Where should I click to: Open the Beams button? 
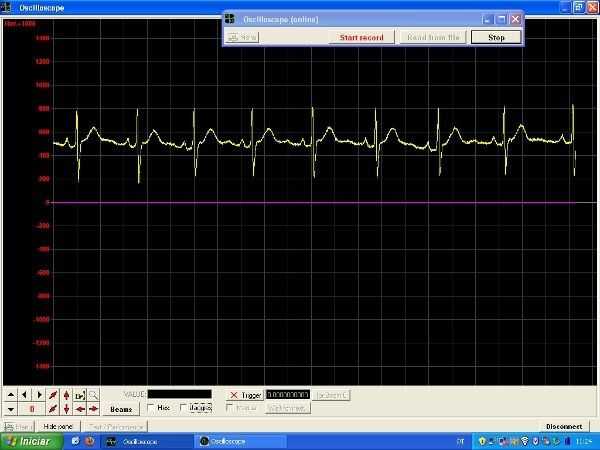coord(121,409)
